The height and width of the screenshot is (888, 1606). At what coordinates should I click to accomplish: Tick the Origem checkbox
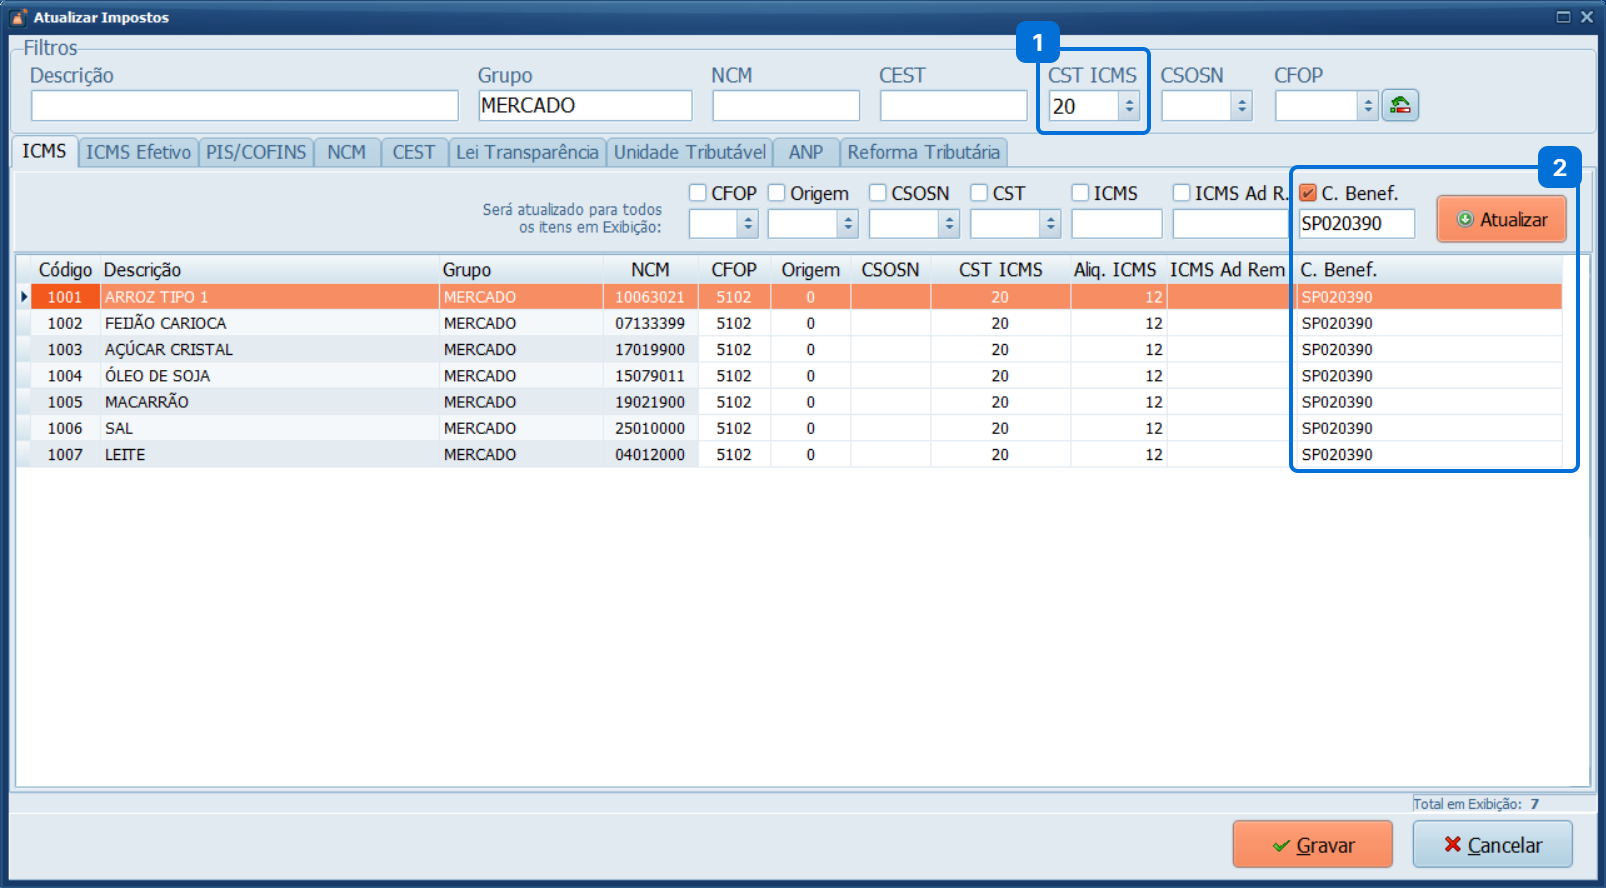(777, 193)
